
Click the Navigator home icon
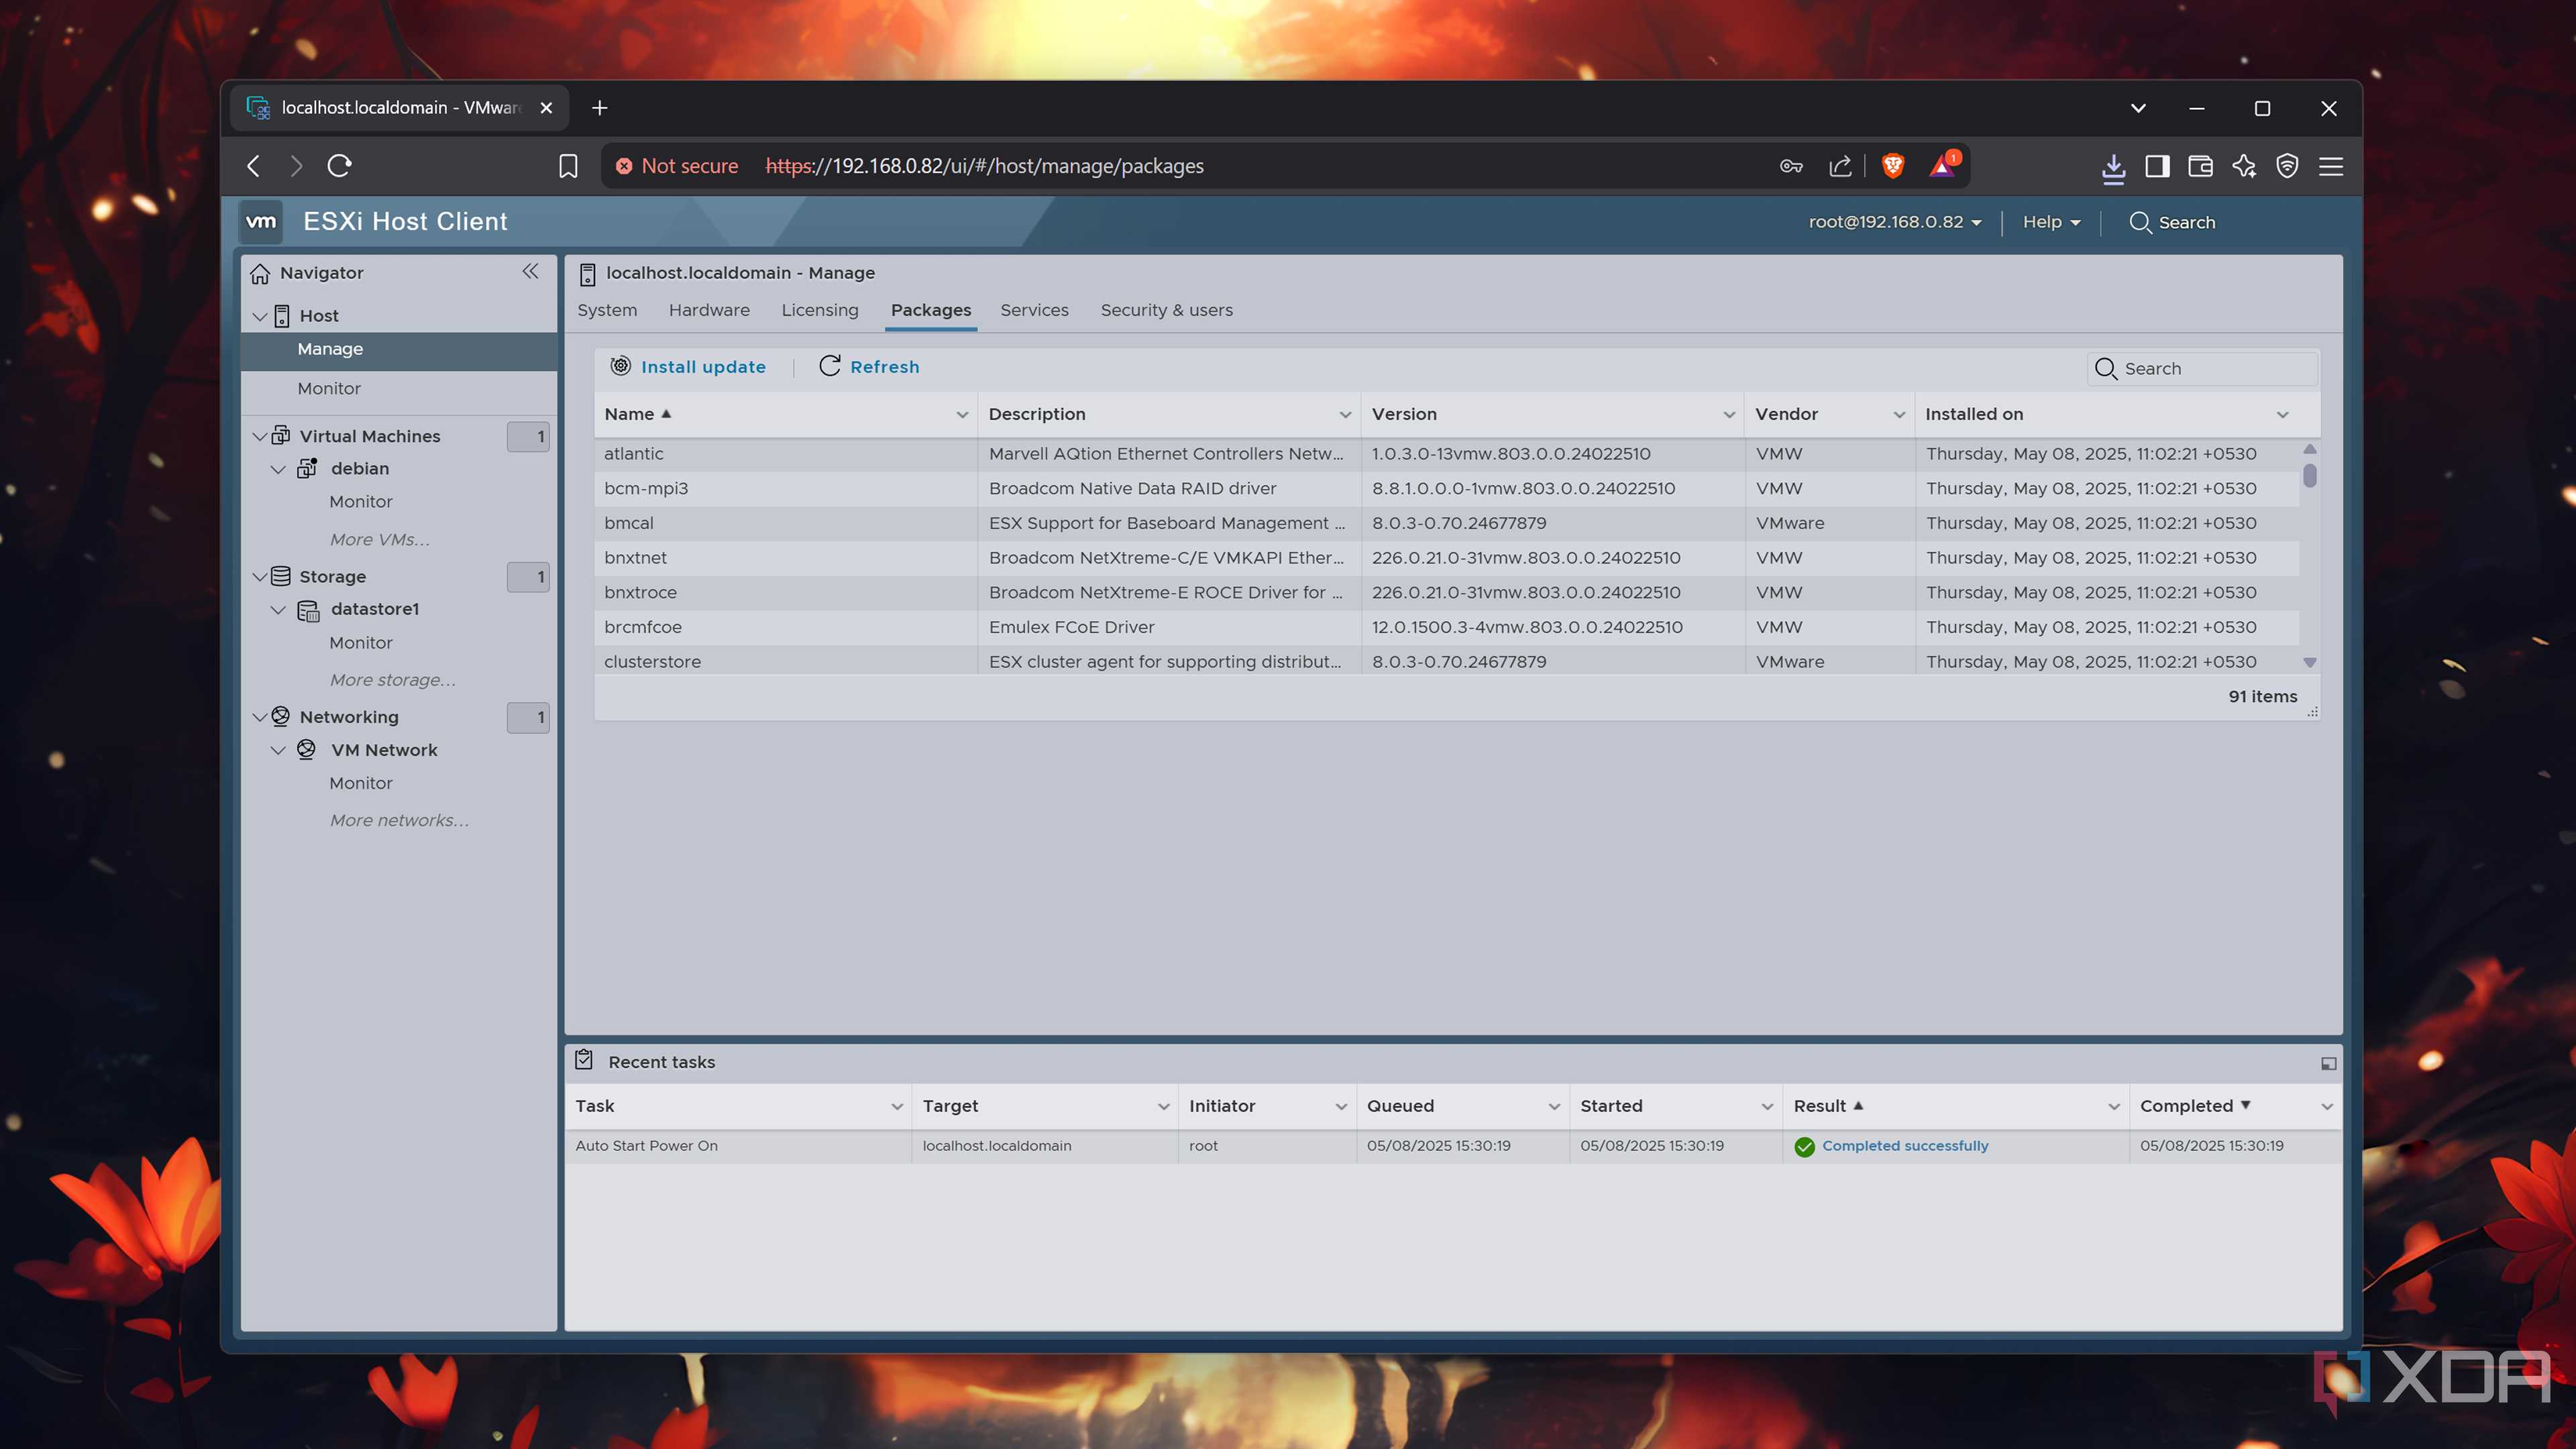(260, 273)
